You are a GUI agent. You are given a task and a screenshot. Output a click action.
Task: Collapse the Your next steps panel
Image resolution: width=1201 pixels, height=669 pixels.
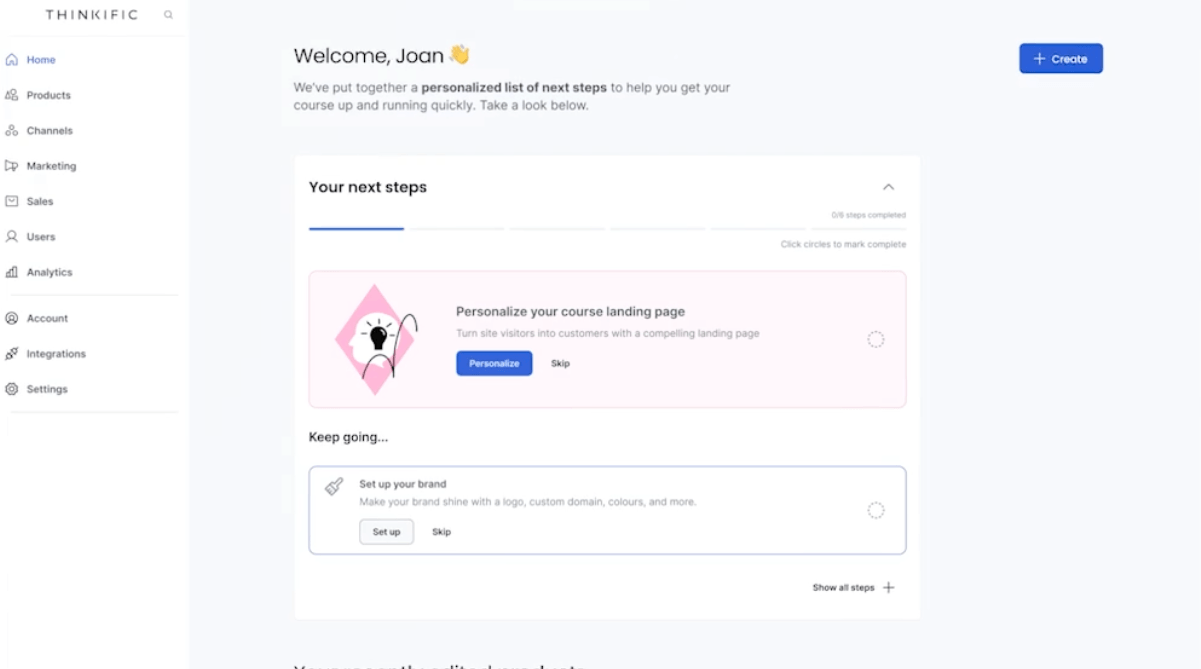click(x=888, y=187)
